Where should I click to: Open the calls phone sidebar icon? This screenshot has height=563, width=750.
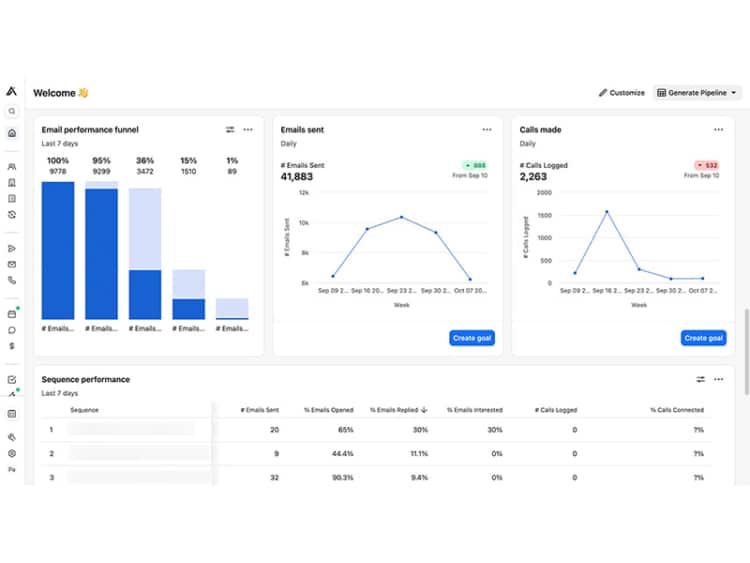pos(12,281)
